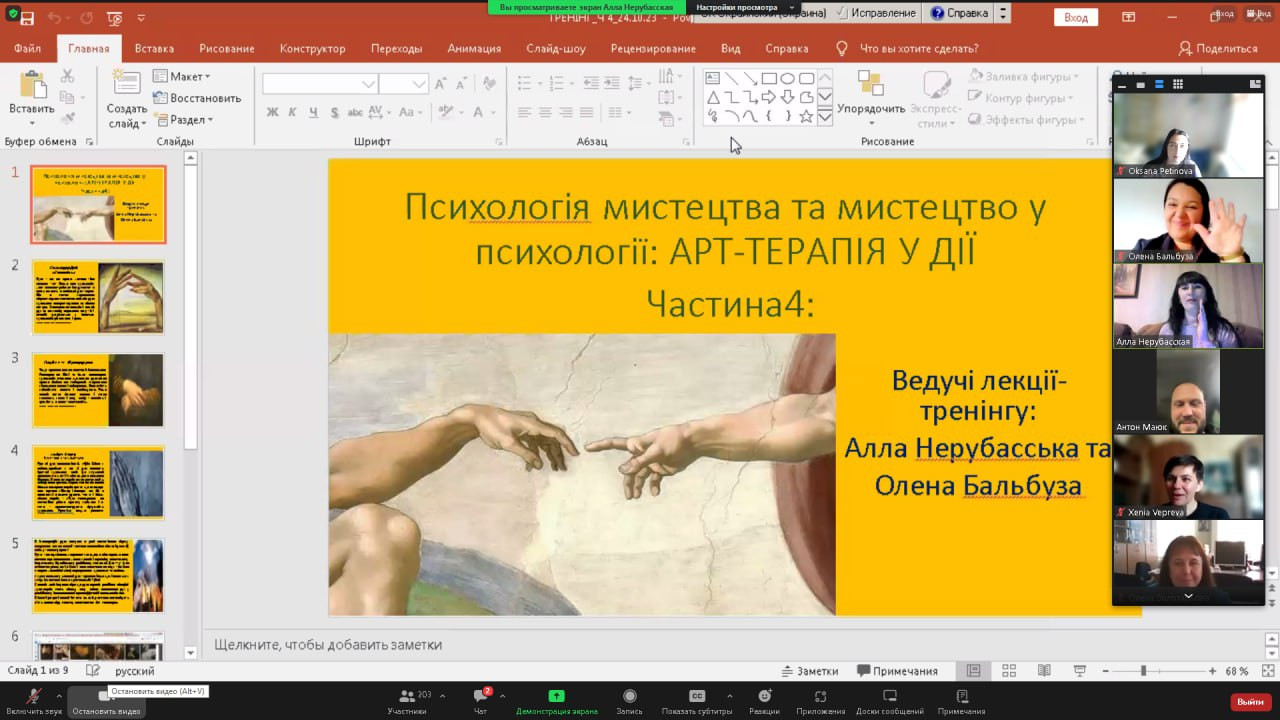Screen dimensions: 1280x720
Task: Toggle the Notes (Заметки) pane
Action: [810, 671]
